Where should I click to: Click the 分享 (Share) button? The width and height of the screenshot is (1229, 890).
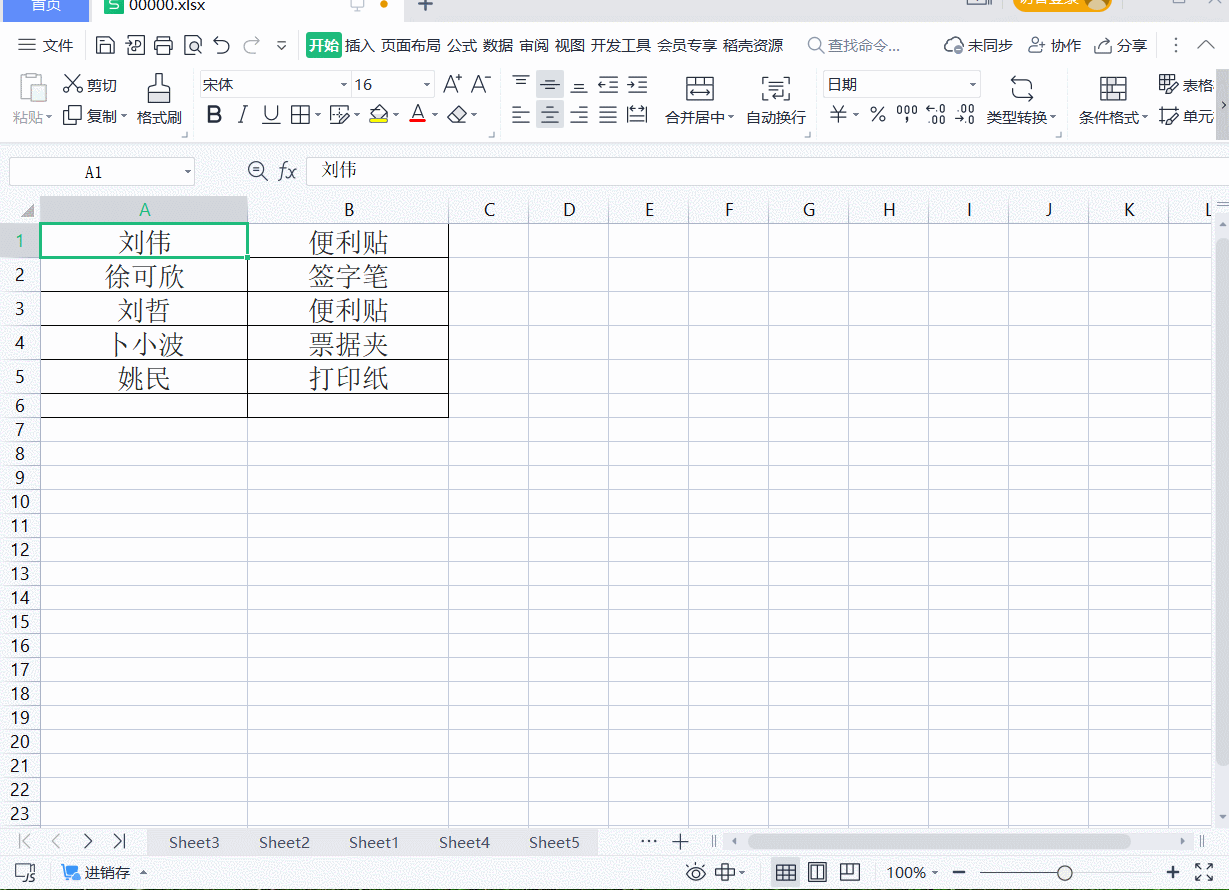[x=1121, y=45]
